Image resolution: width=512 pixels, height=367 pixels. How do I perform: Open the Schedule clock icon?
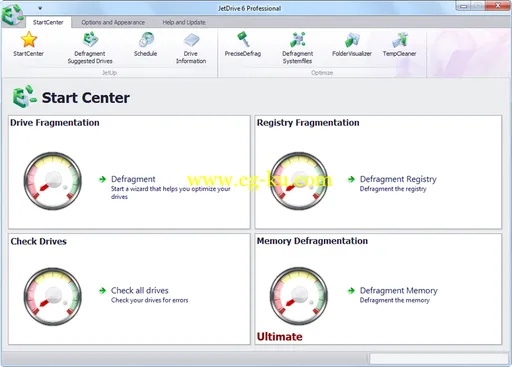click(x=146, y=40)
